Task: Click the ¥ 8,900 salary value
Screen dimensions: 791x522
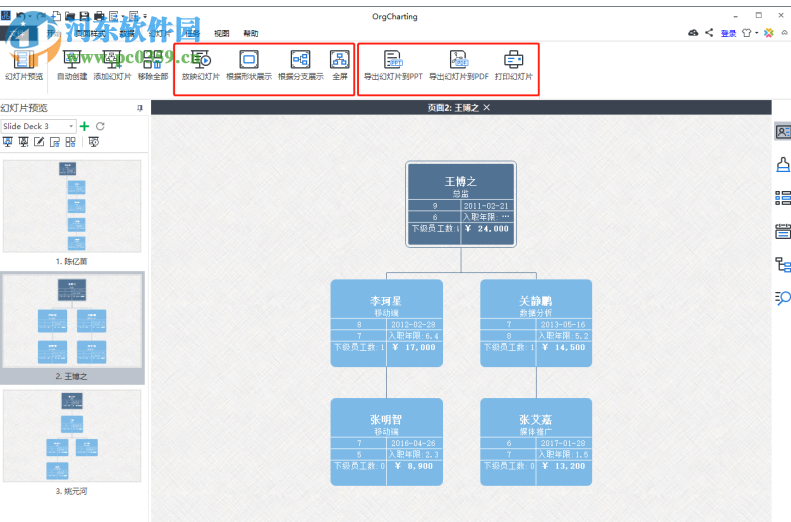Action: click(414, 467)
